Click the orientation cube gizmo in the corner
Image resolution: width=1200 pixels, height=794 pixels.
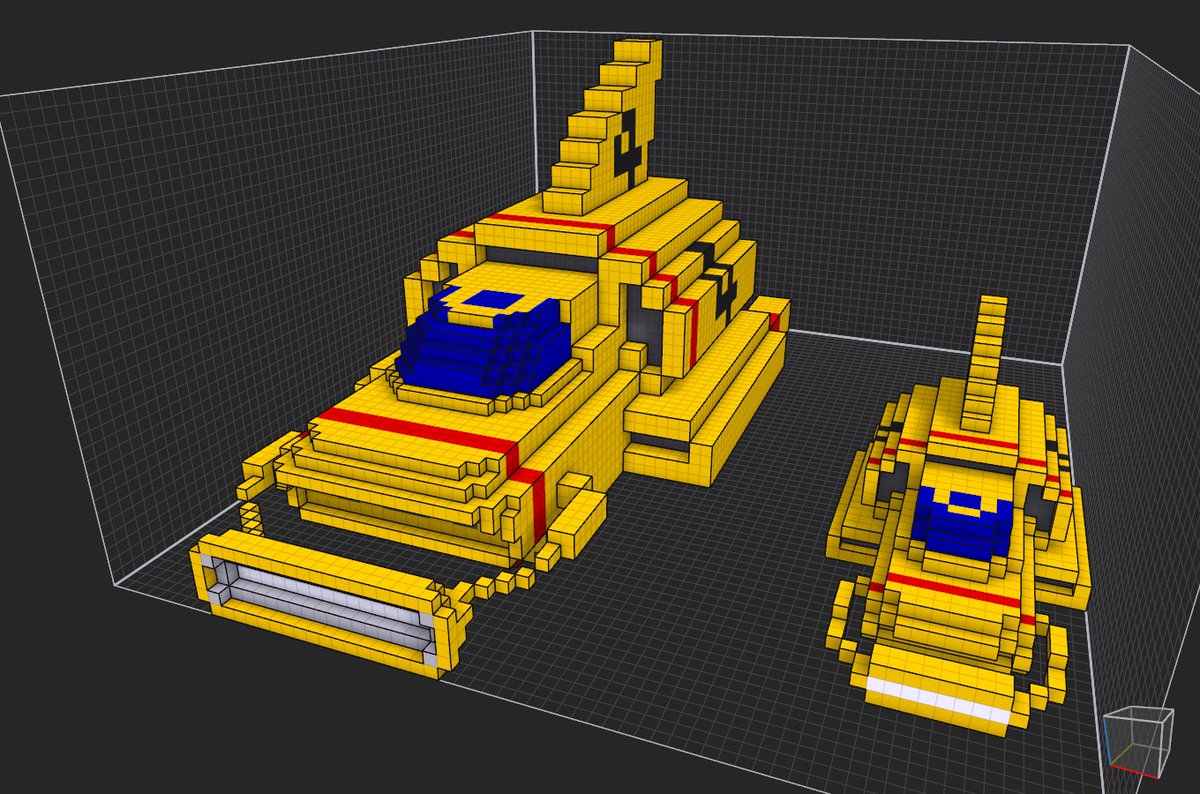coord(1137,744)
